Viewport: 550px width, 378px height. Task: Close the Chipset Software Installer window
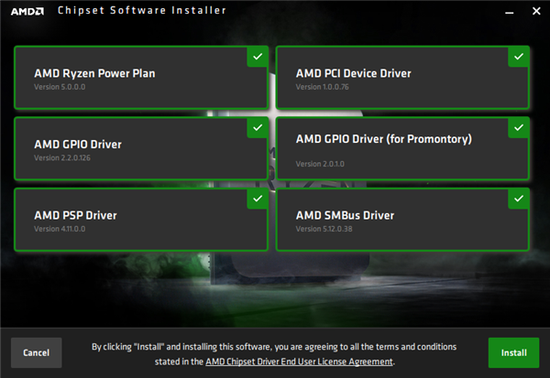(536, 11)
